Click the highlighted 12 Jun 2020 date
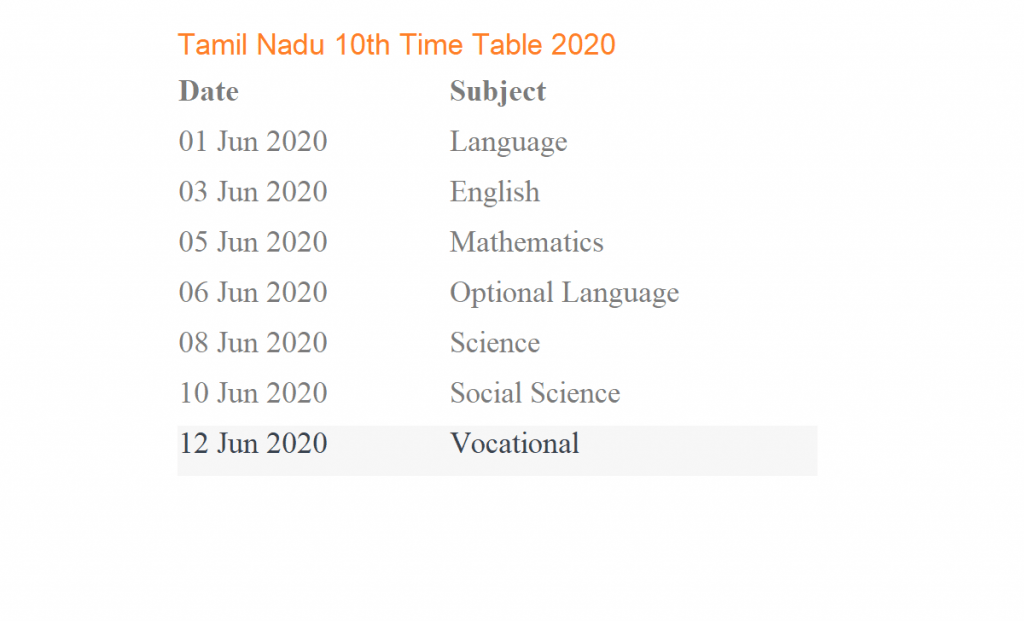The height and width of the screenshot is (621, 1024). (x=253, y=443)
